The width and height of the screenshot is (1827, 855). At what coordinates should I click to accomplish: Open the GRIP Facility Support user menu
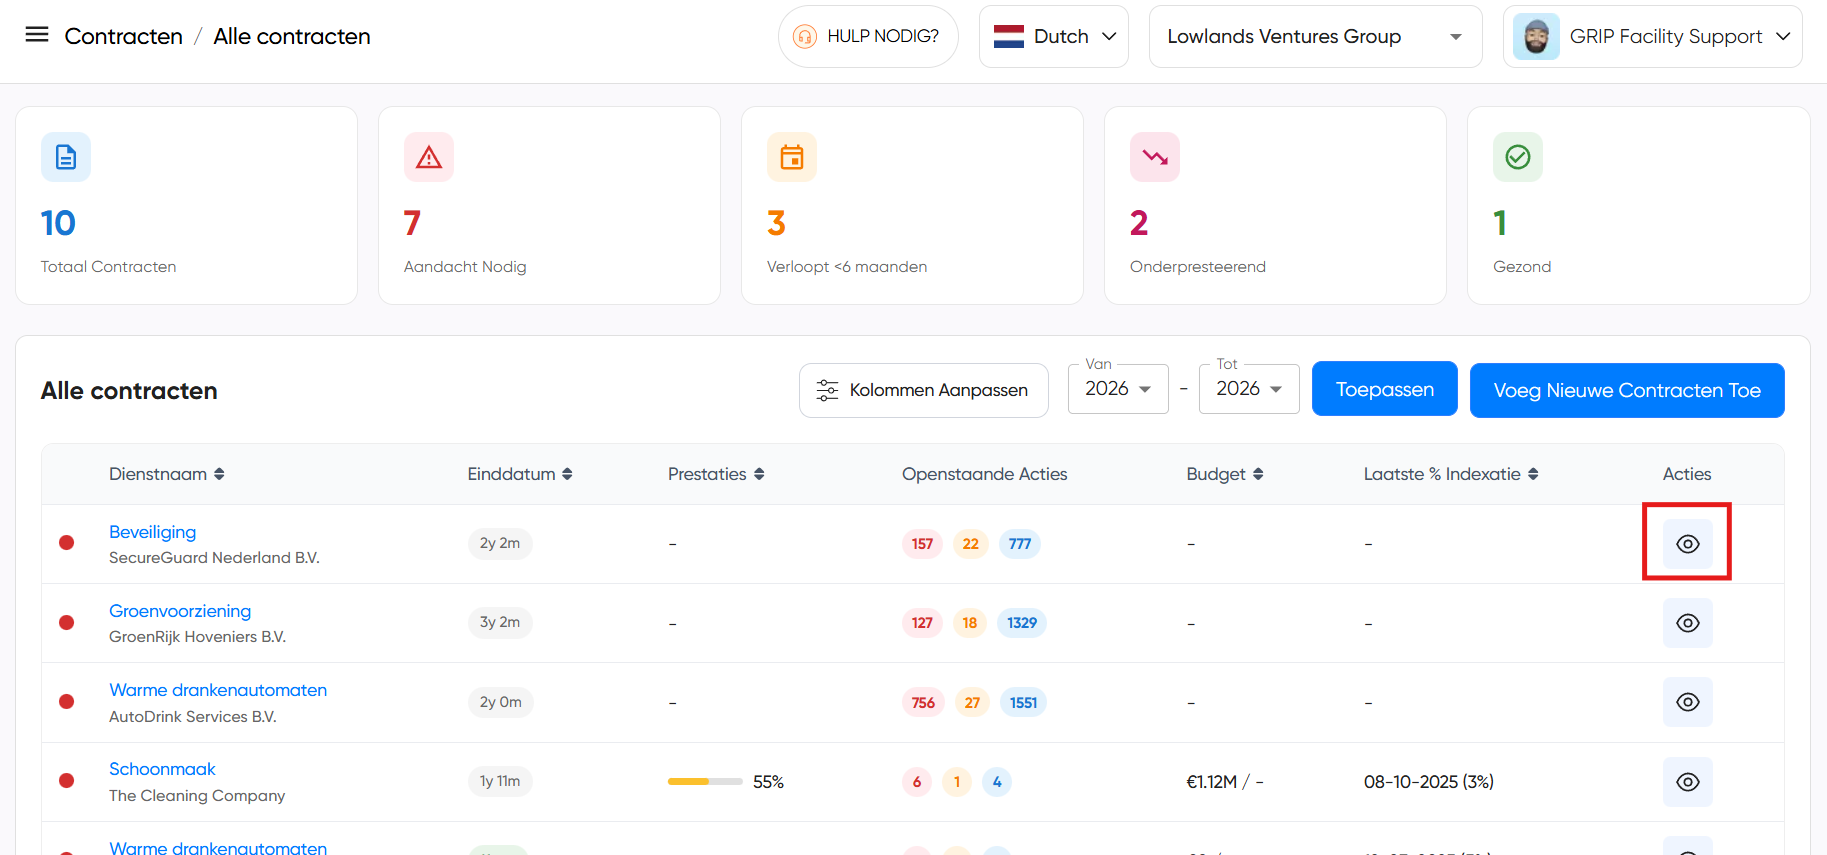1652,37
